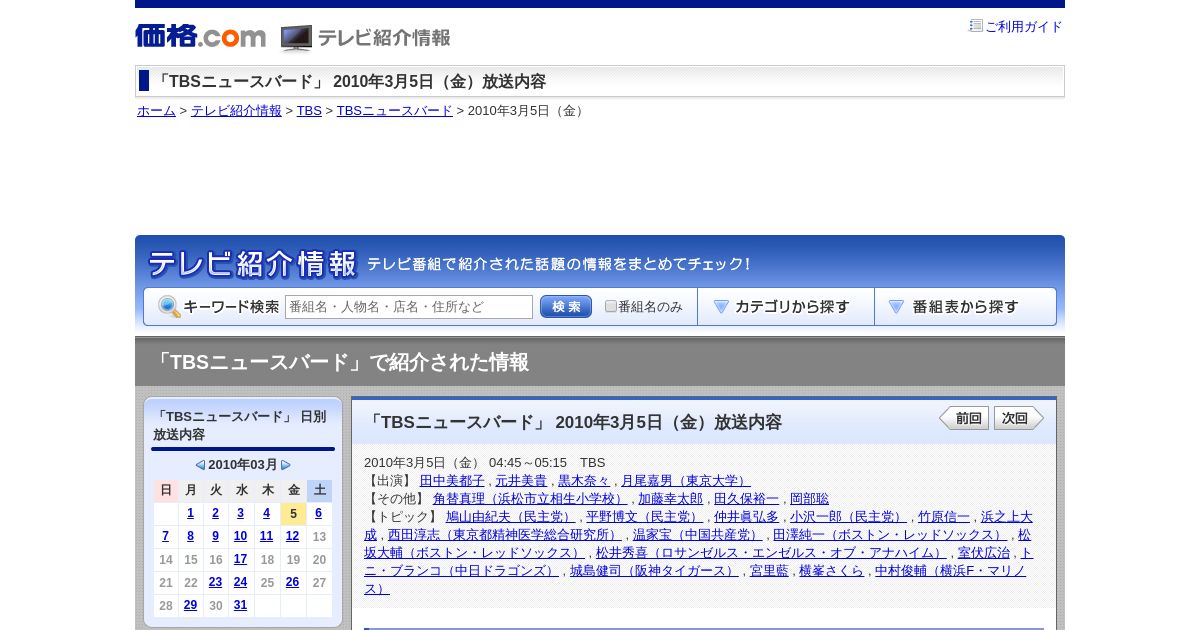Click the magnifying glass search icon
The width and height of the screenshot is (1200, 630).
[169, 307]
